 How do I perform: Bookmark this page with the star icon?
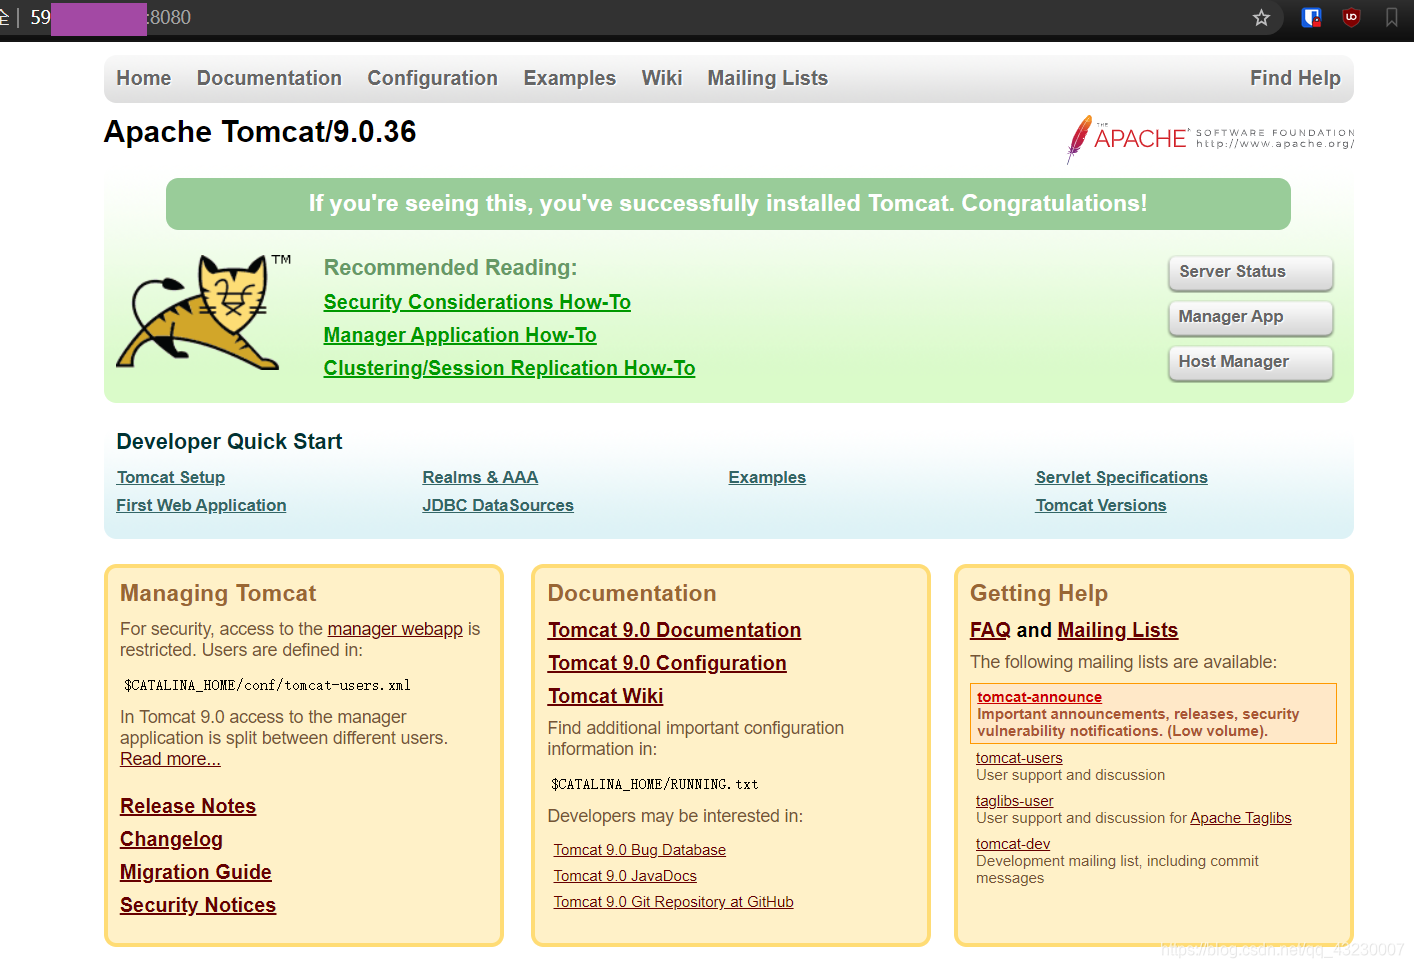pos(1261,18)
